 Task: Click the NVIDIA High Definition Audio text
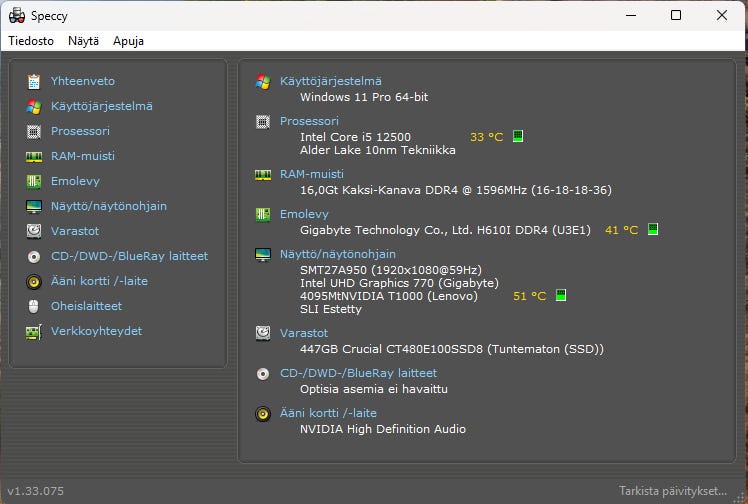383,429
